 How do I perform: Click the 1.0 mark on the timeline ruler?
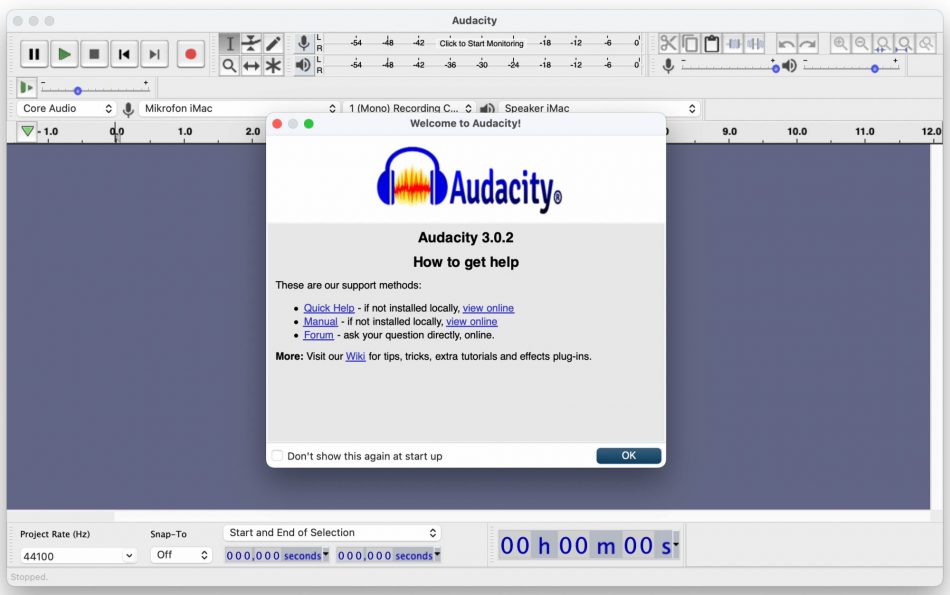coord(185,131)
